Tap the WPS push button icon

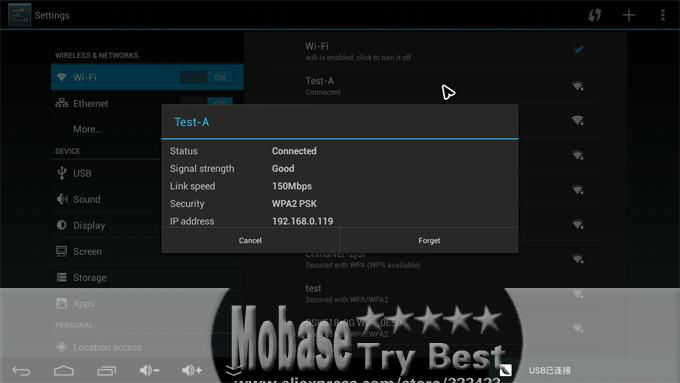click(x=595, y=15)
